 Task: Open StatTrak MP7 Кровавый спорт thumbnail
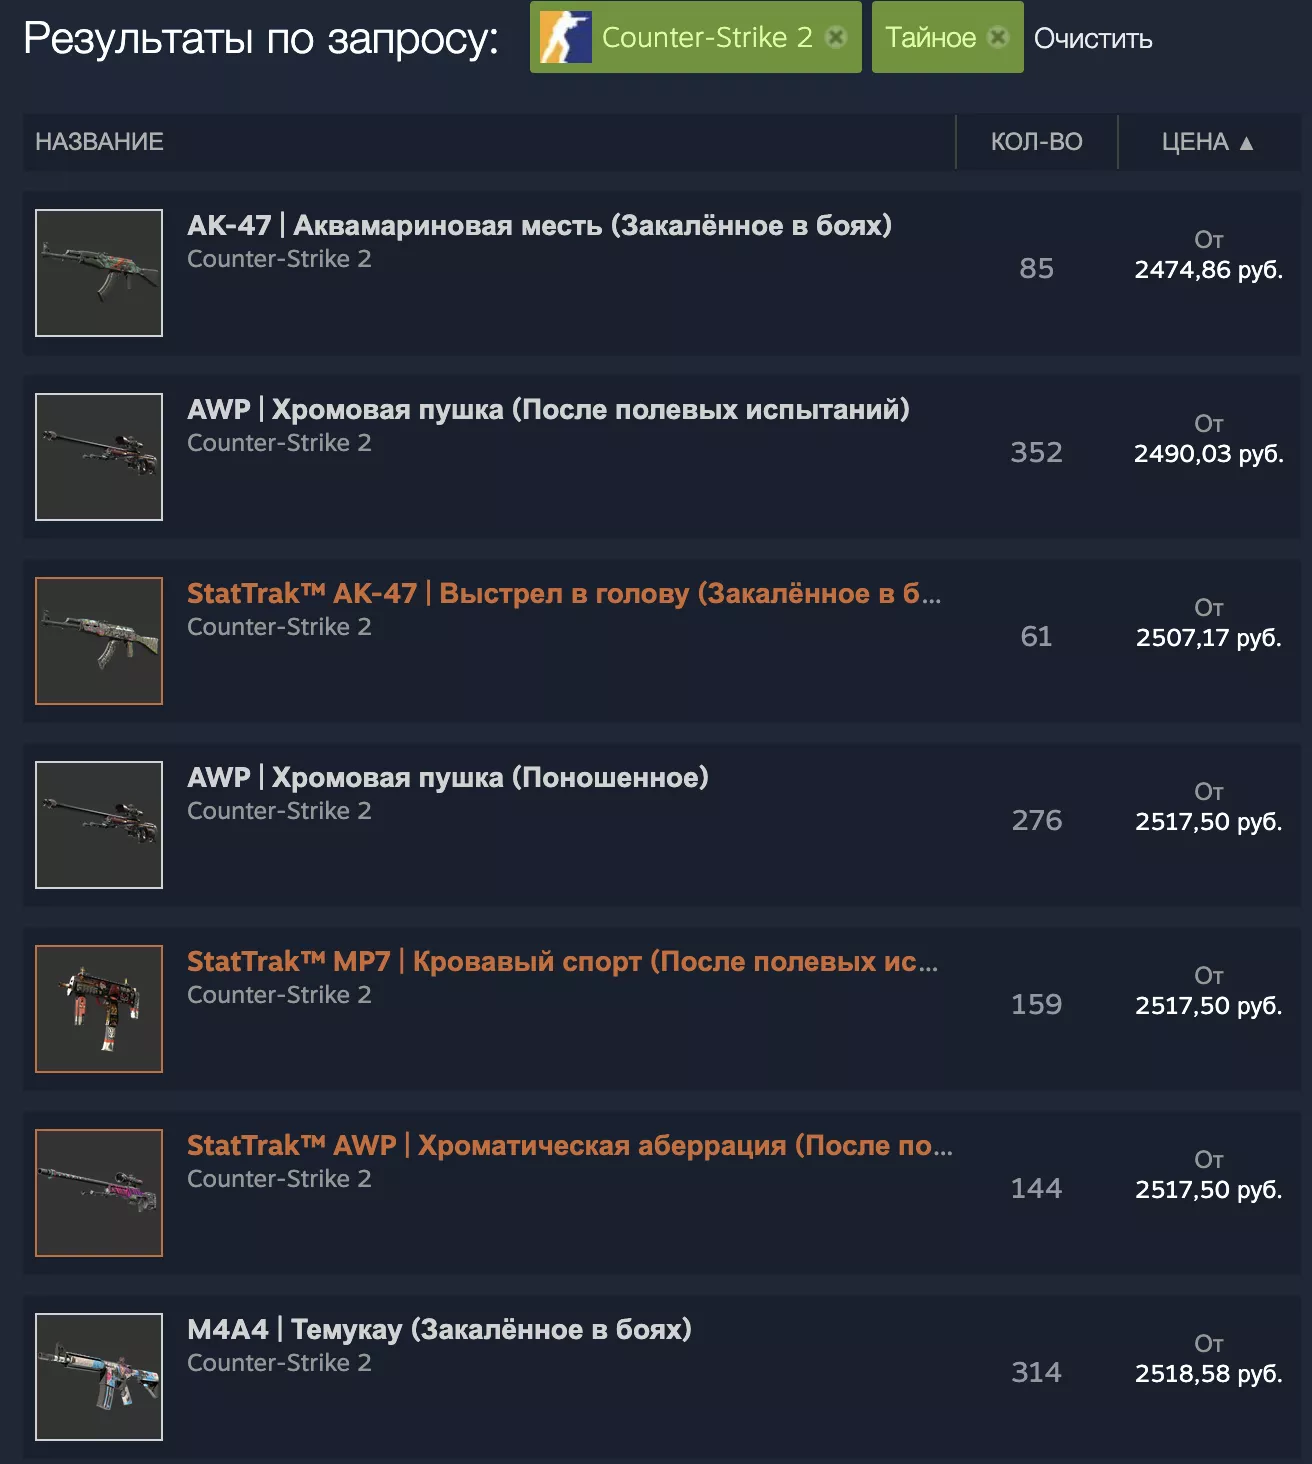(99, 1009)
